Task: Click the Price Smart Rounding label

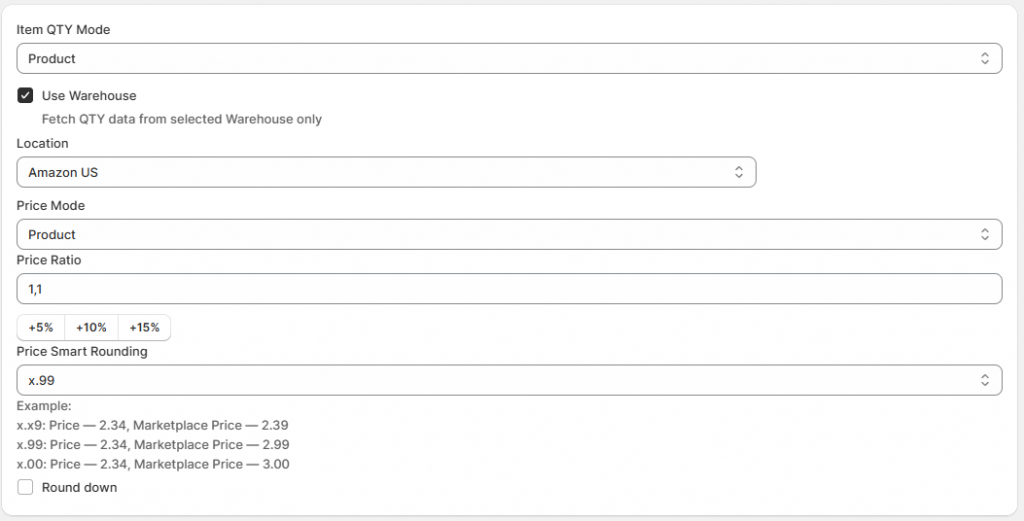Action: tap(82, 351)
